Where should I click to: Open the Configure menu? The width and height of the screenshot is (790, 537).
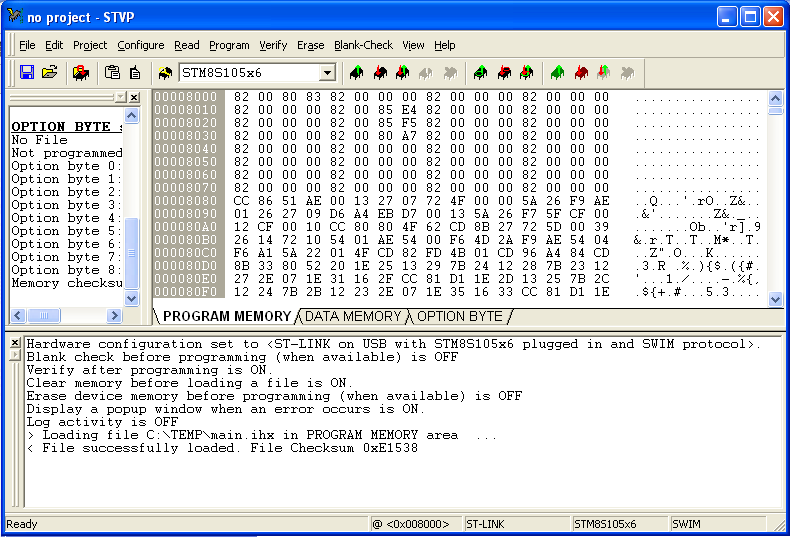click(141, 45)
